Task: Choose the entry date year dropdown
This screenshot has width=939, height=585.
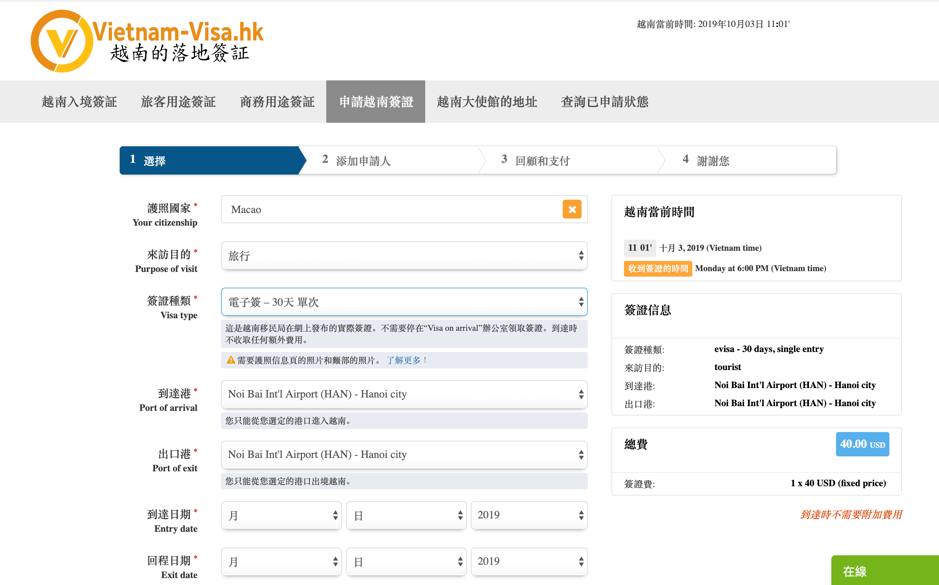Action: (x=529, y=516)
